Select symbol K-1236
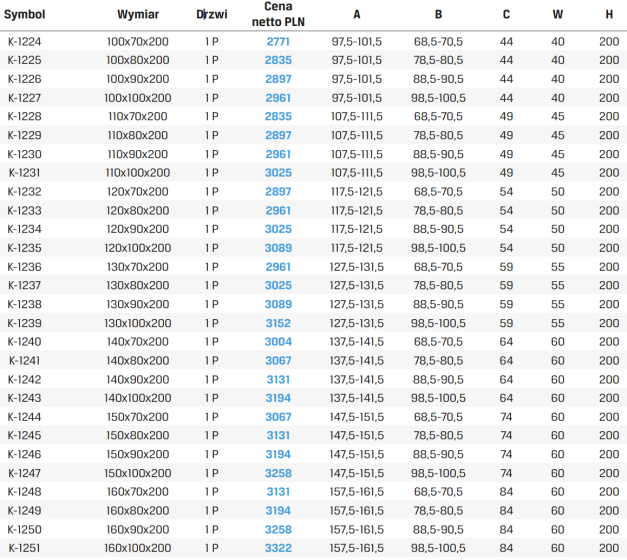This screenshot has width=627, height=560. point(24,267)
